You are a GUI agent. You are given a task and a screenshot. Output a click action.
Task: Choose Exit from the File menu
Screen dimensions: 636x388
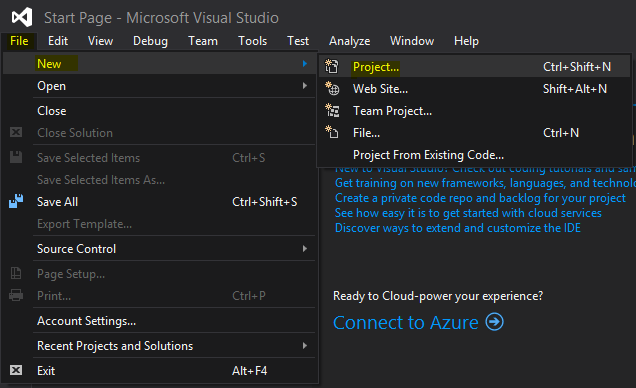click(159, 371)
